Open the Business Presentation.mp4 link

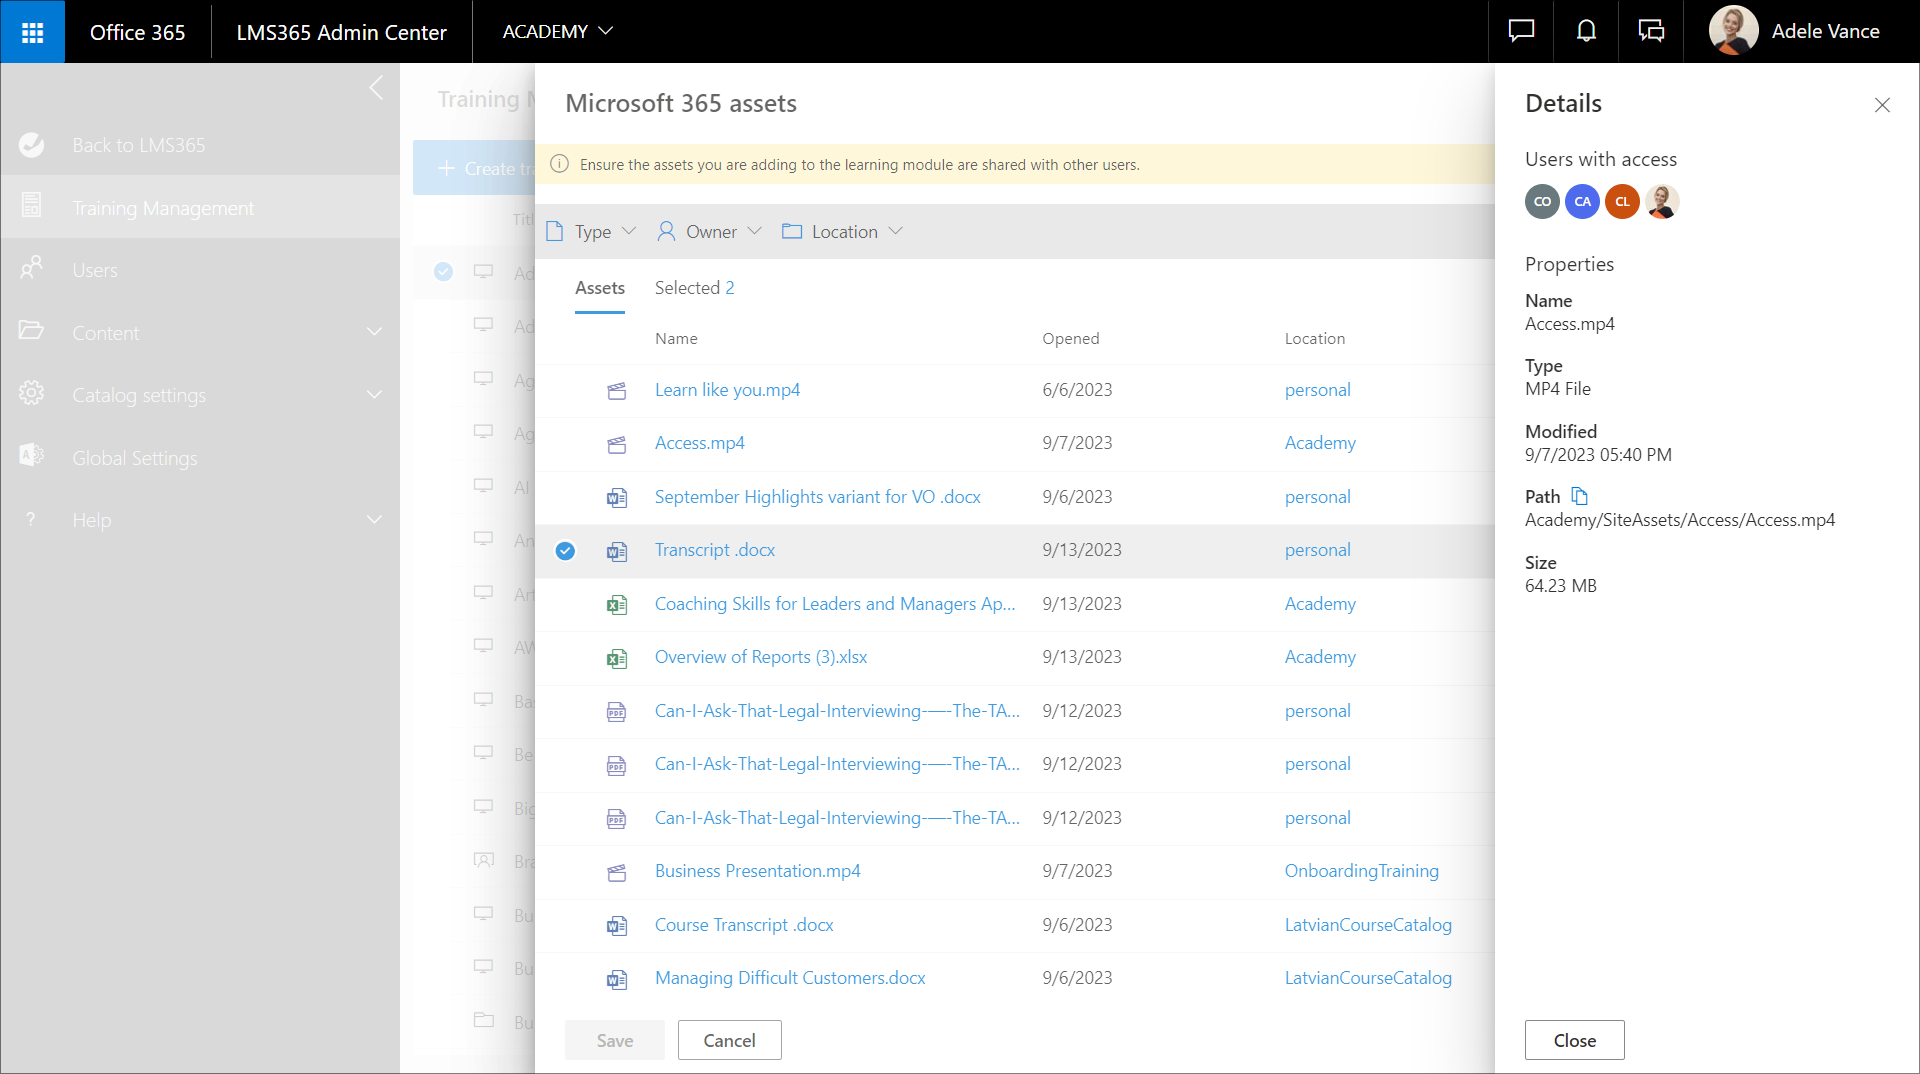click(757, 871)
